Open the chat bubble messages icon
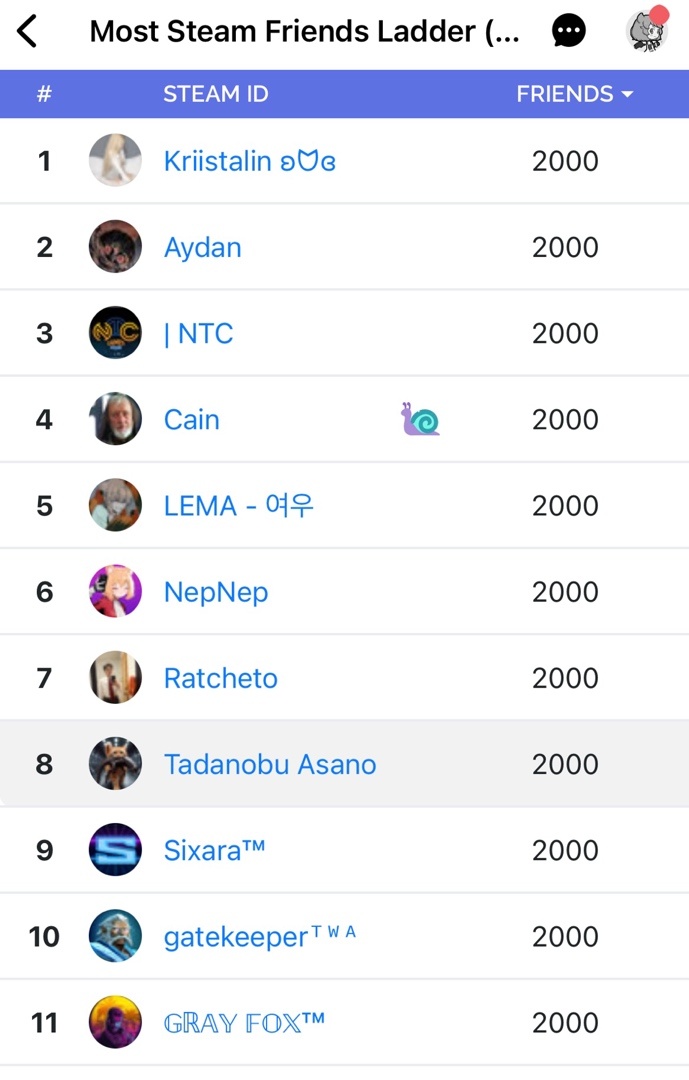 (569, 32)
